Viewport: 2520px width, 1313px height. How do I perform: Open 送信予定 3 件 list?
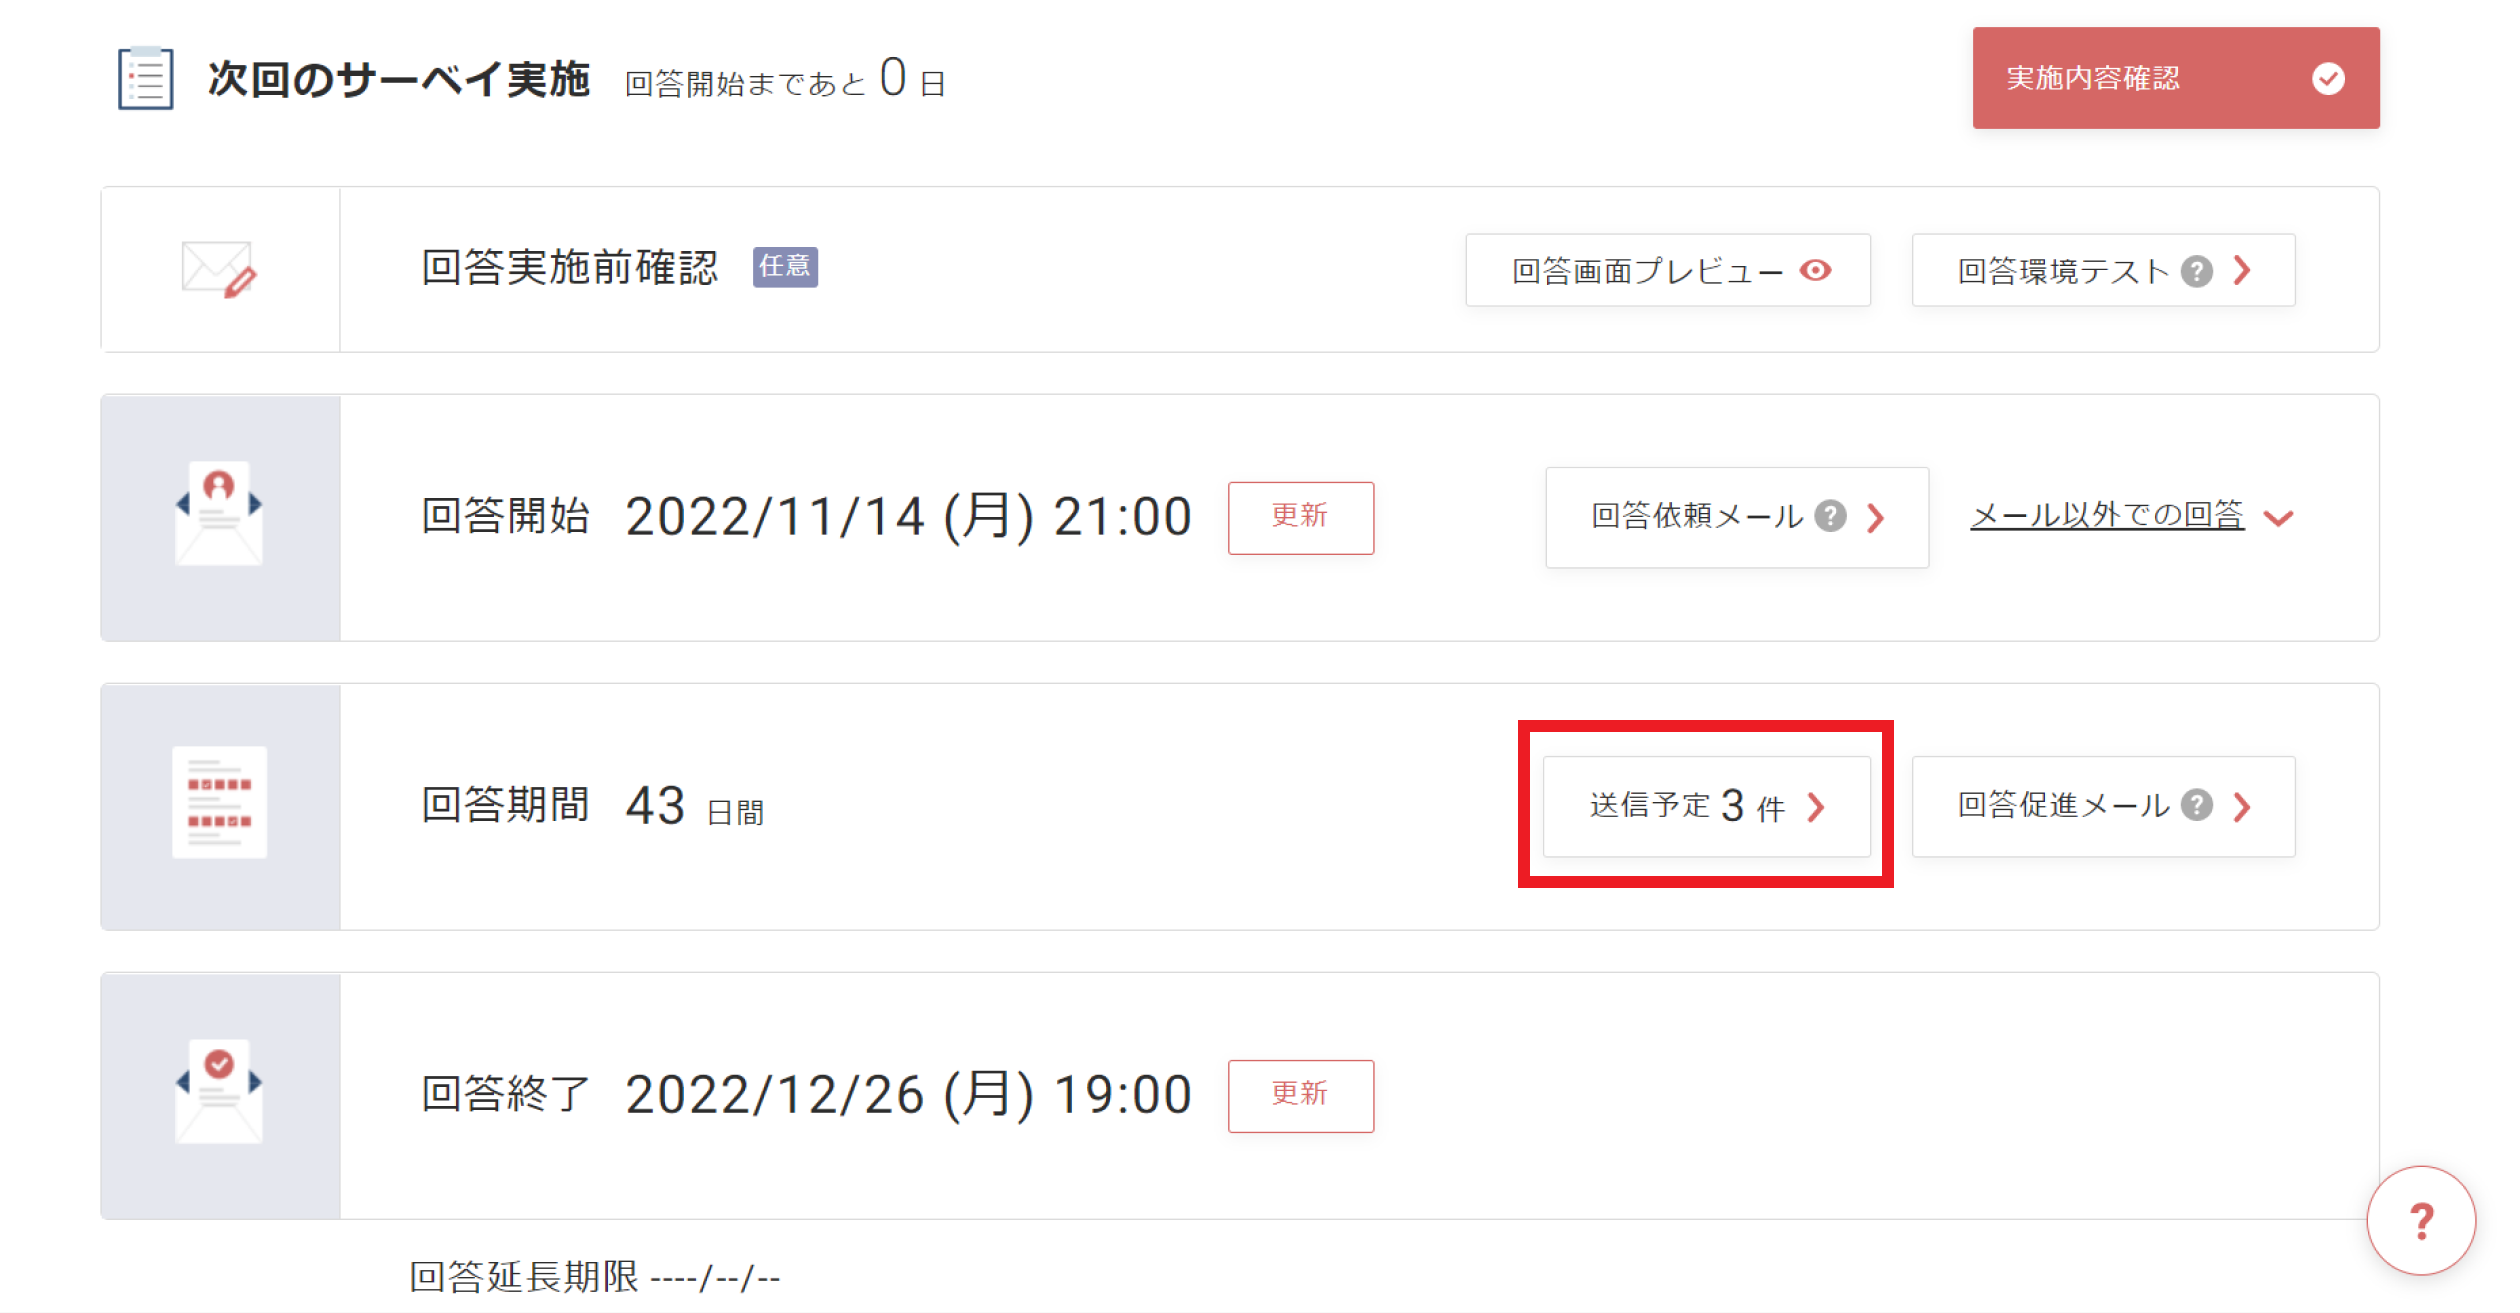tap(1706, 806)
